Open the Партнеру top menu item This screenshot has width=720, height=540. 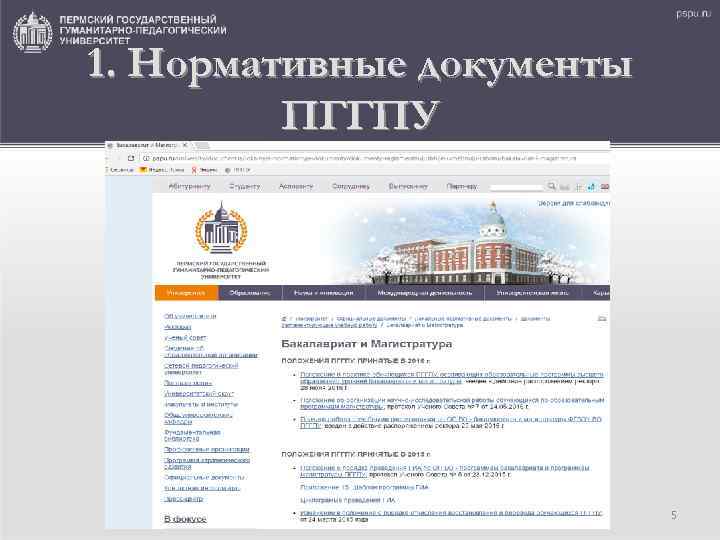coord(461,186)
